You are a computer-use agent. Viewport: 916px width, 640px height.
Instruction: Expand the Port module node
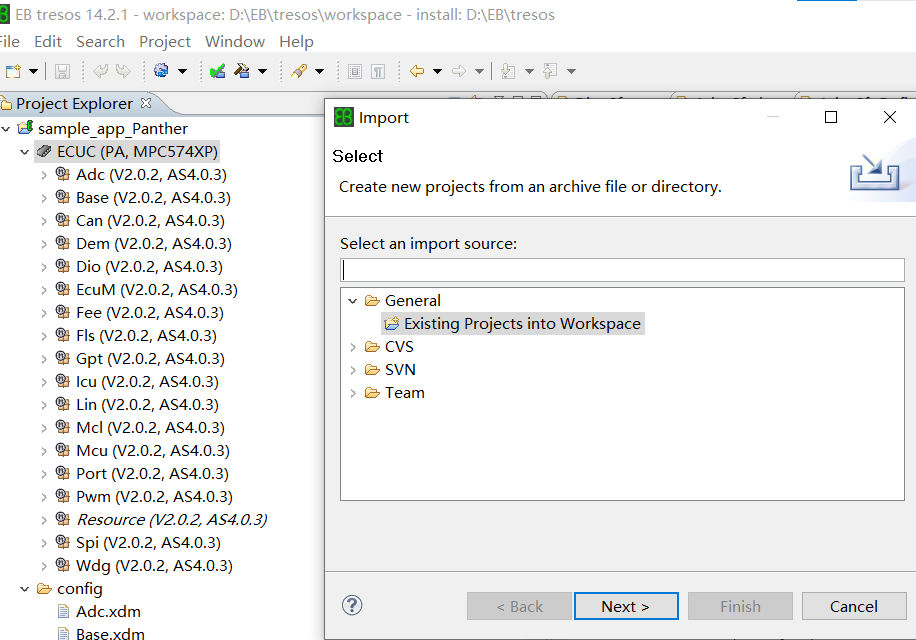44,474
